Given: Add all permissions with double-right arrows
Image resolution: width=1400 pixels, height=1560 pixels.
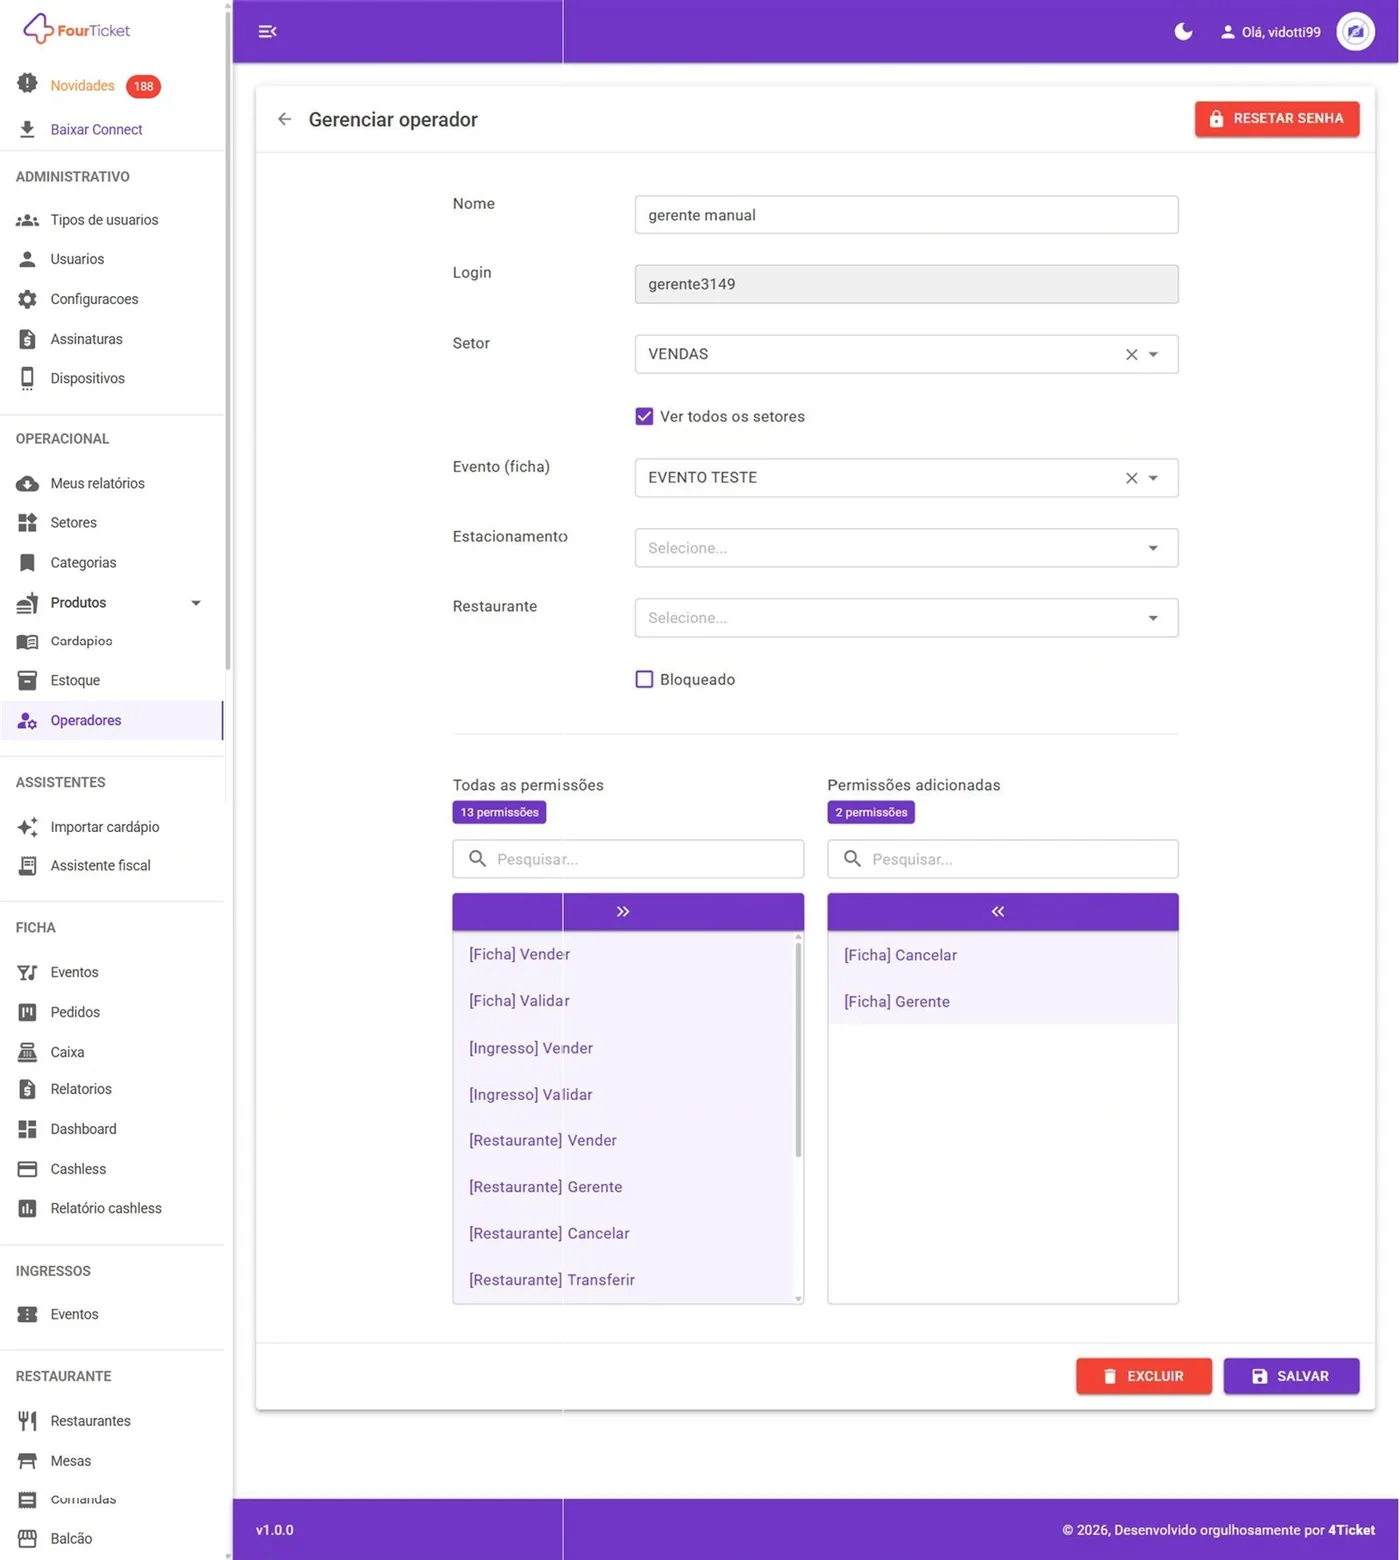Looking at the screenshot, I should tap(628, 912).
